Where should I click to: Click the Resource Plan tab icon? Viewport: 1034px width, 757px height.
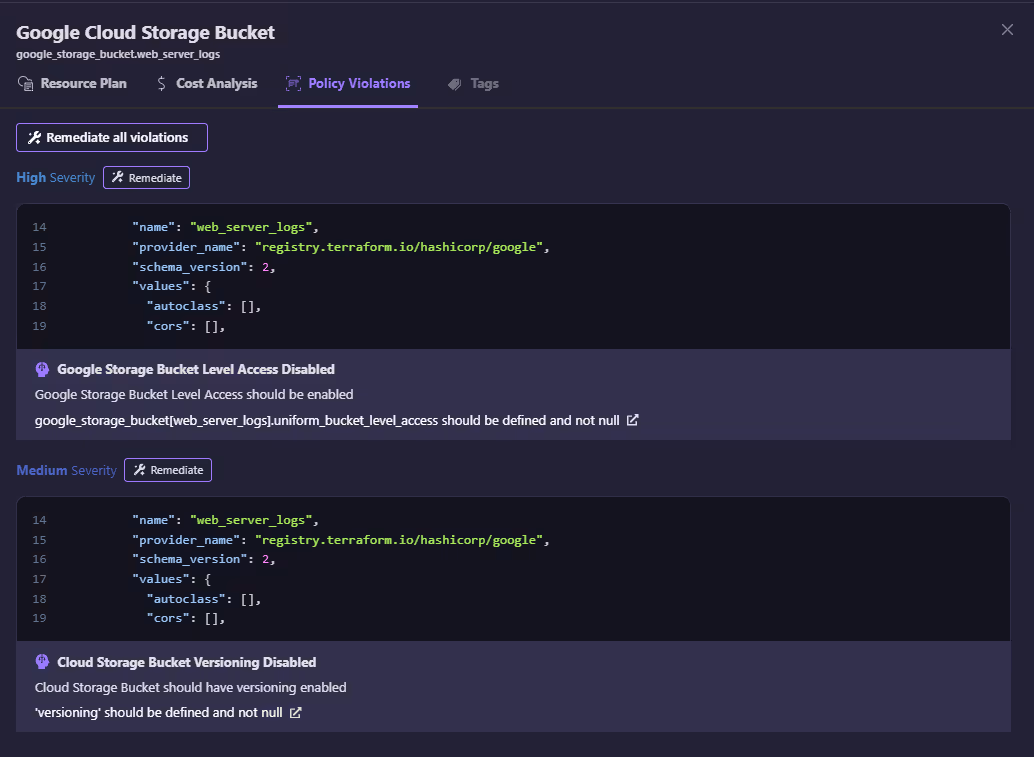(x=25, y=84)
